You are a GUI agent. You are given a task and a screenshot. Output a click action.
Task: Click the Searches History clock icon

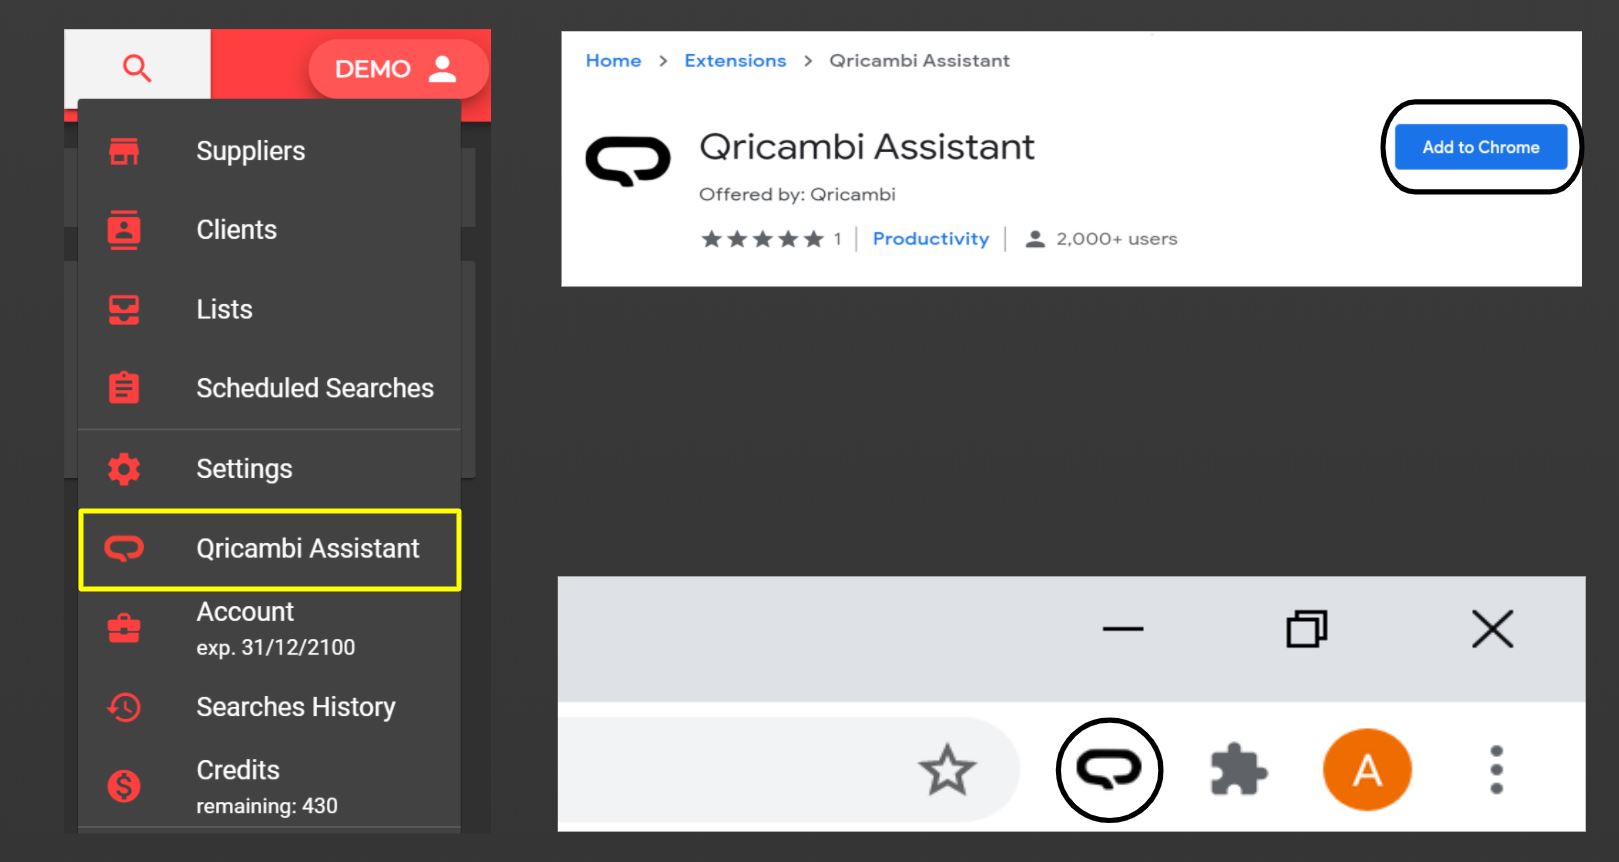pyautogui.click(x=124, y=707)
